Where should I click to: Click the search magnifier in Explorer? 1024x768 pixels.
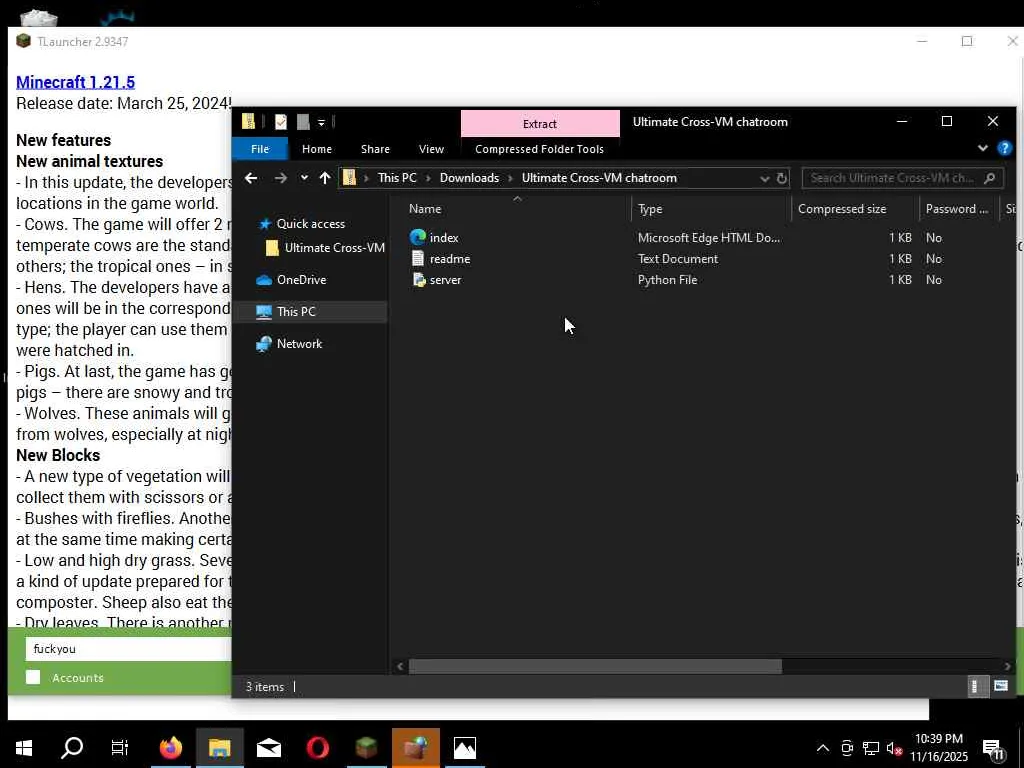[989, 178]
